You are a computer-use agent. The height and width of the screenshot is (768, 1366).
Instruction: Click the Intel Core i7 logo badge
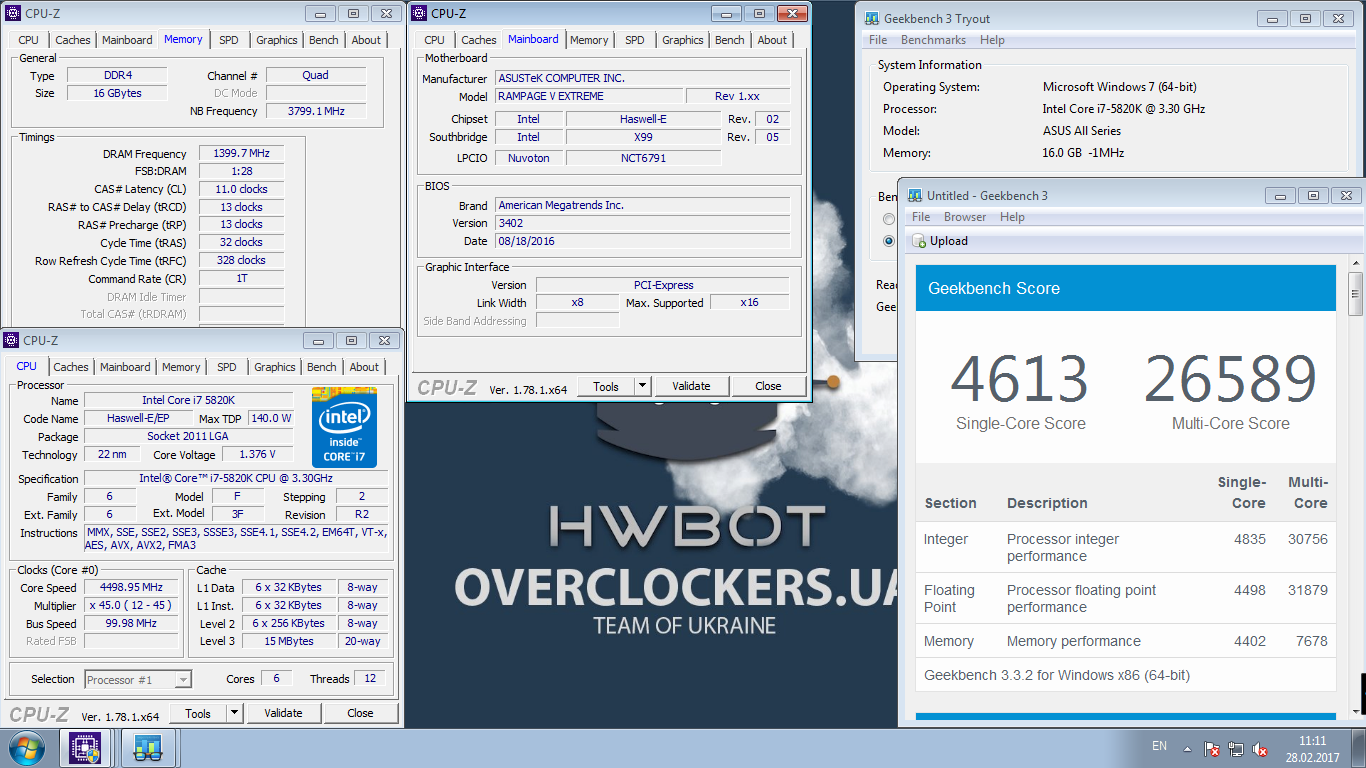[x=344, y=428]
